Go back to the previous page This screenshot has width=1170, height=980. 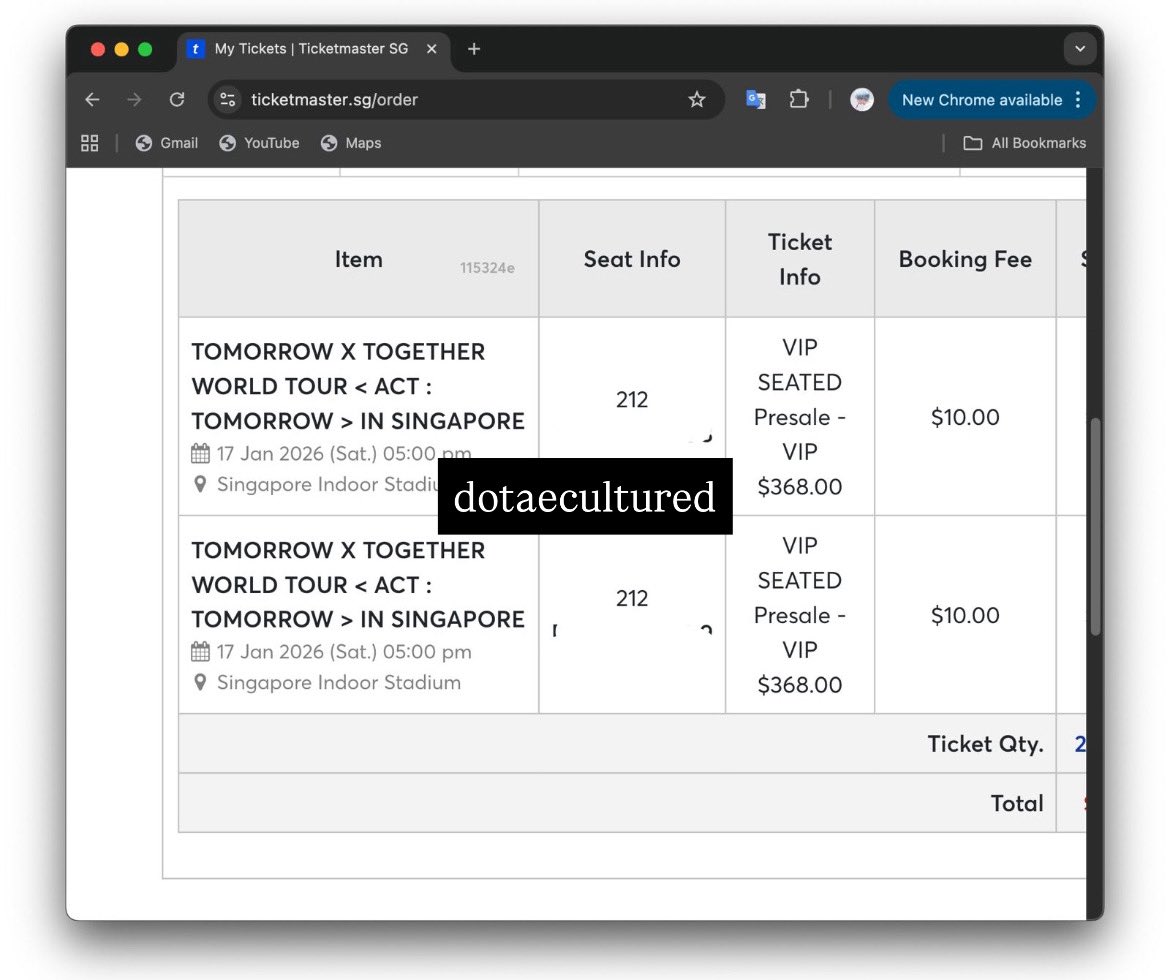92,99
